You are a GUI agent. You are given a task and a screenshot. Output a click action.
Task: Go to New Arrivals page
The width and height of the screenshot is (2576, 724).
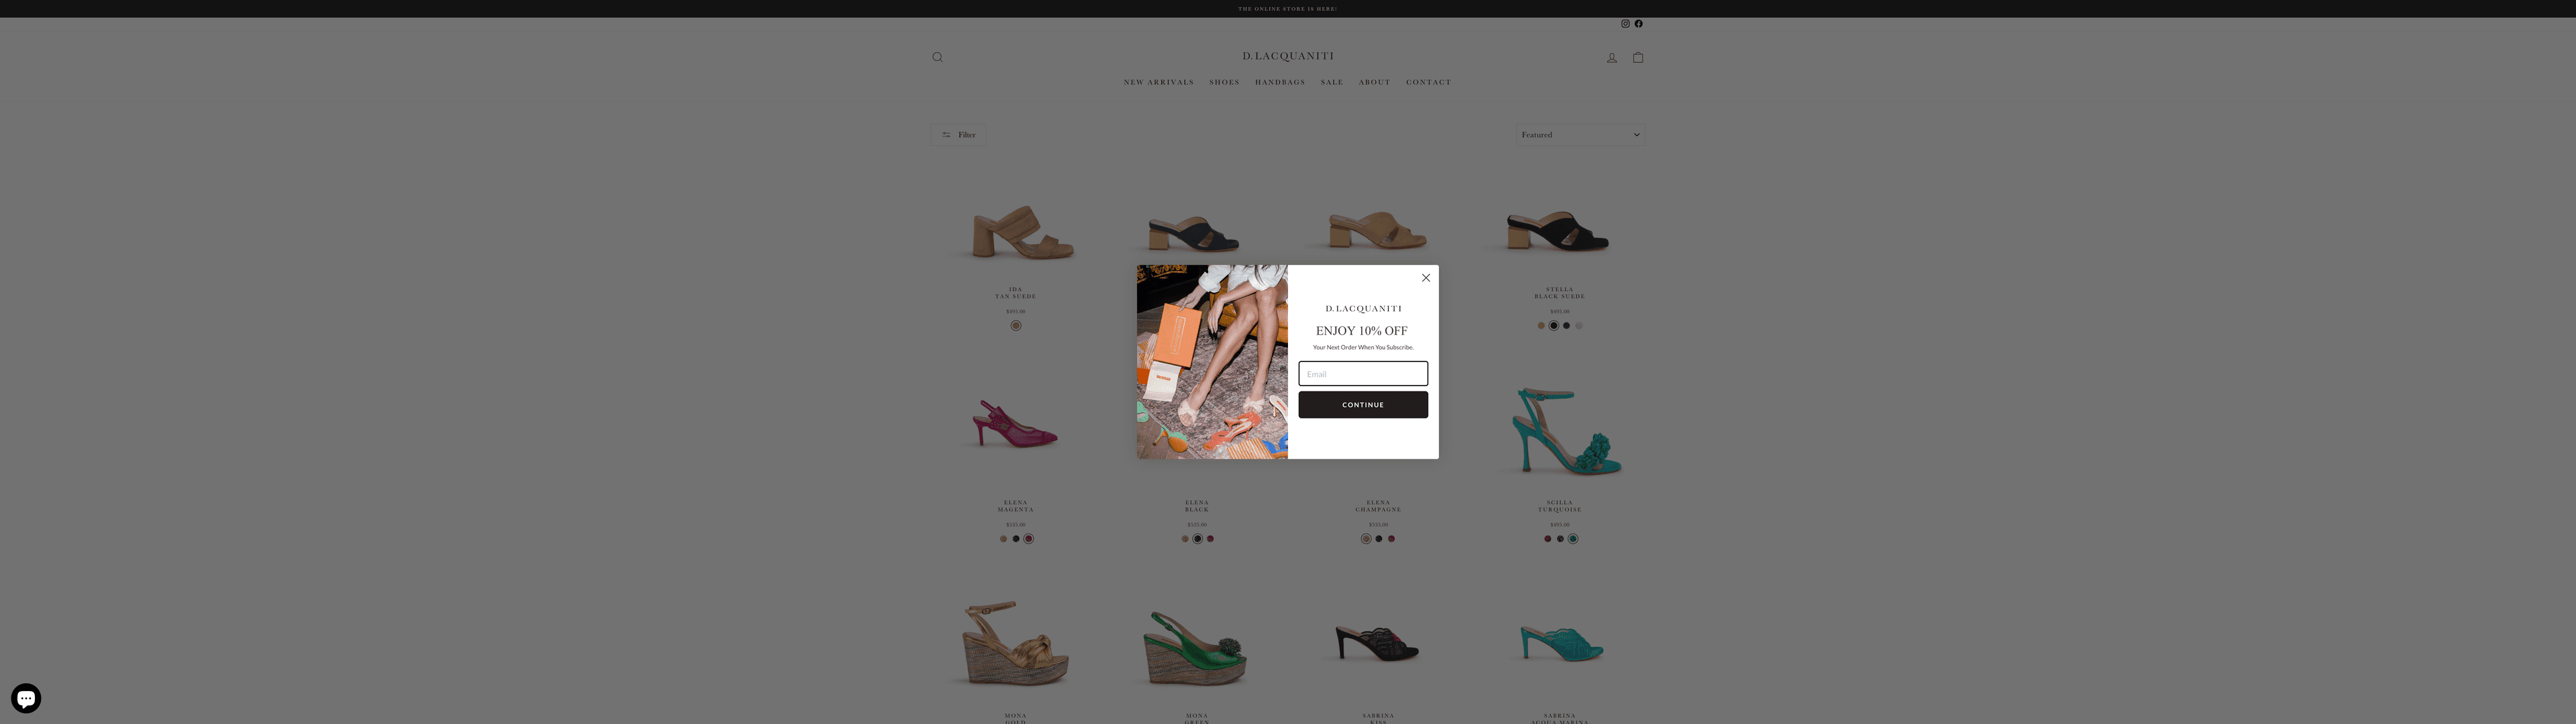pyautogui.click(x=1158, y=82)
